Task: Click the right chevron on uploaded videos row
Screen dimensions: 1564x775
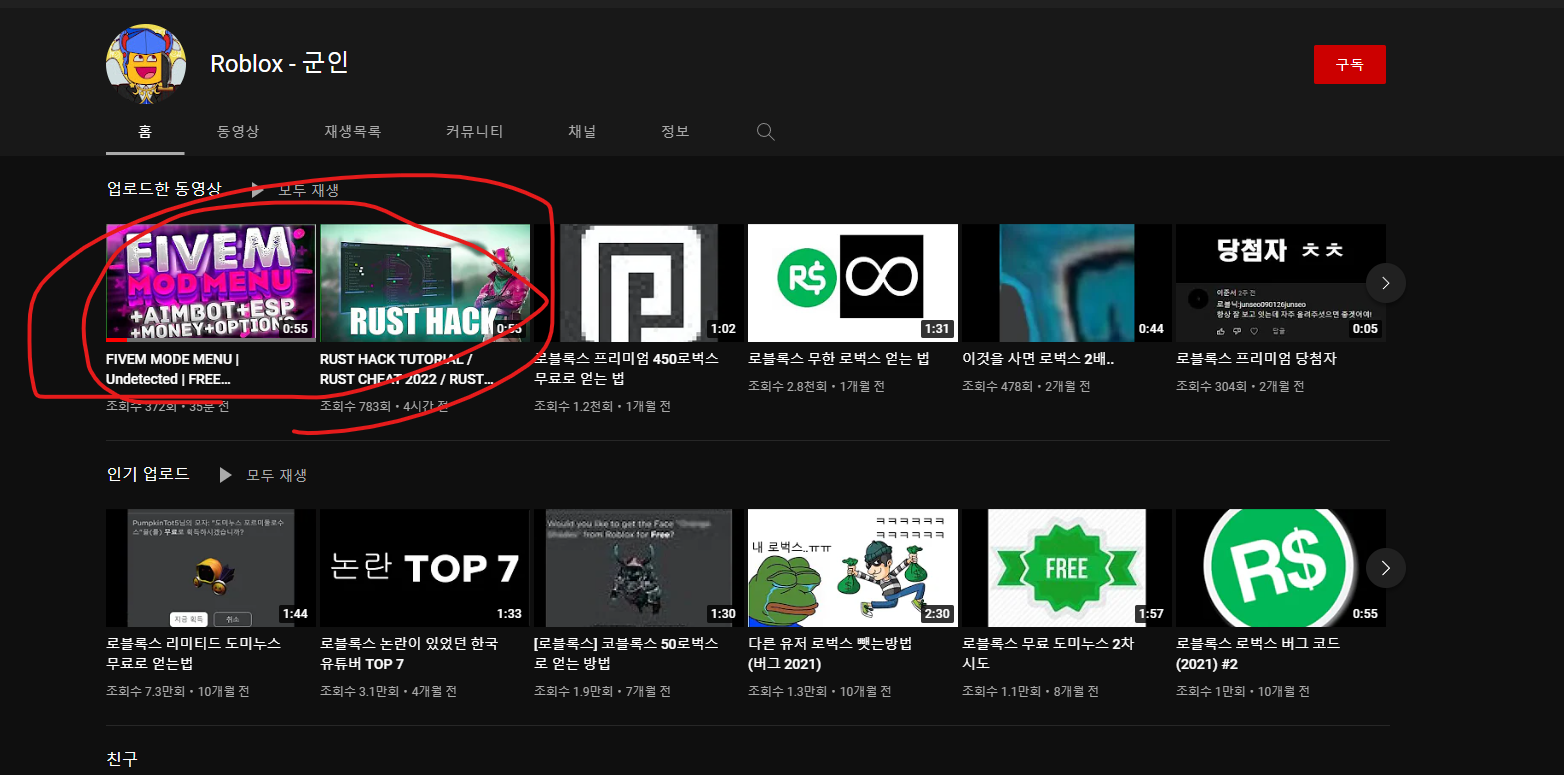Action: (x=1385, y=283)
